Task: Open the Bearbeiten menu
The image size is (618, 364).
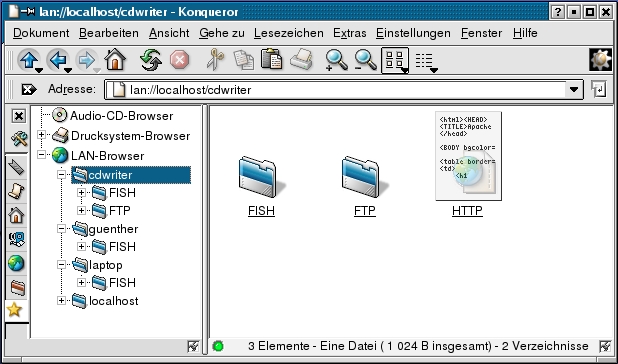Action: coord(109,33)
